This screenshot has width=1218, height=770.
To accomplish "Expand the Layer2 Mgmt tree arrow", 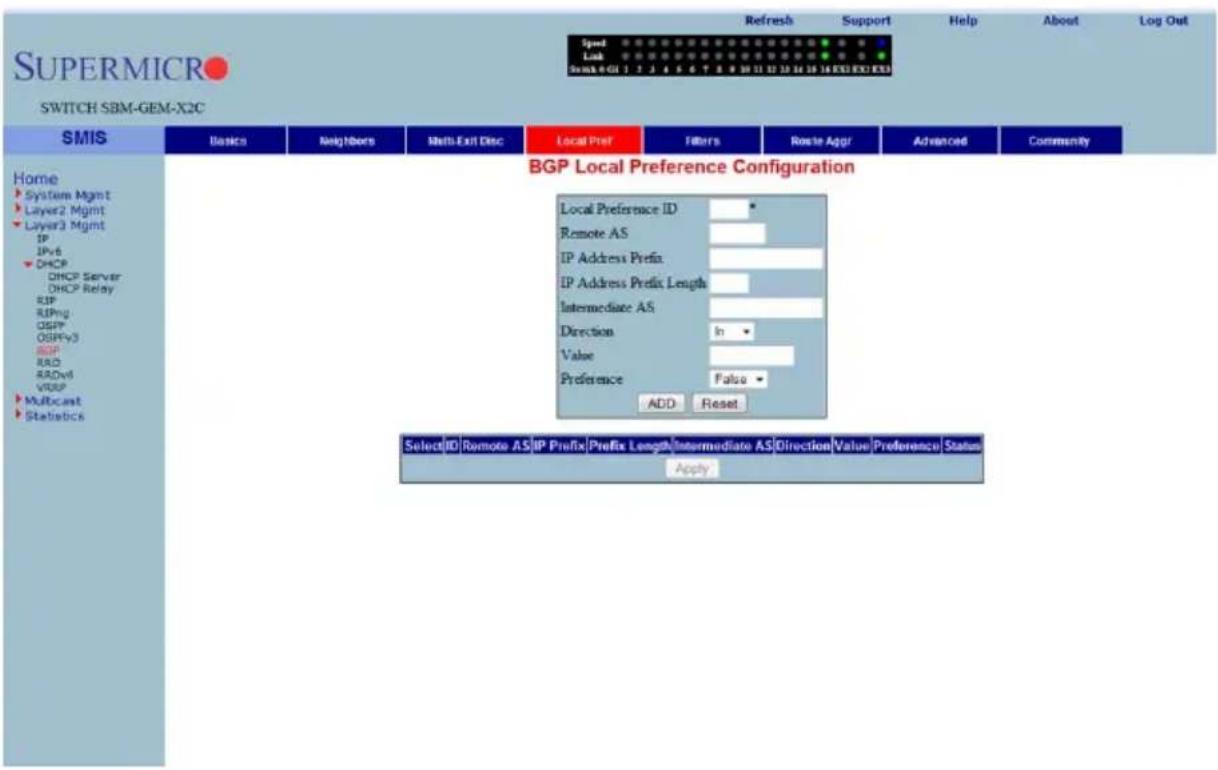I will click(17, 210).
